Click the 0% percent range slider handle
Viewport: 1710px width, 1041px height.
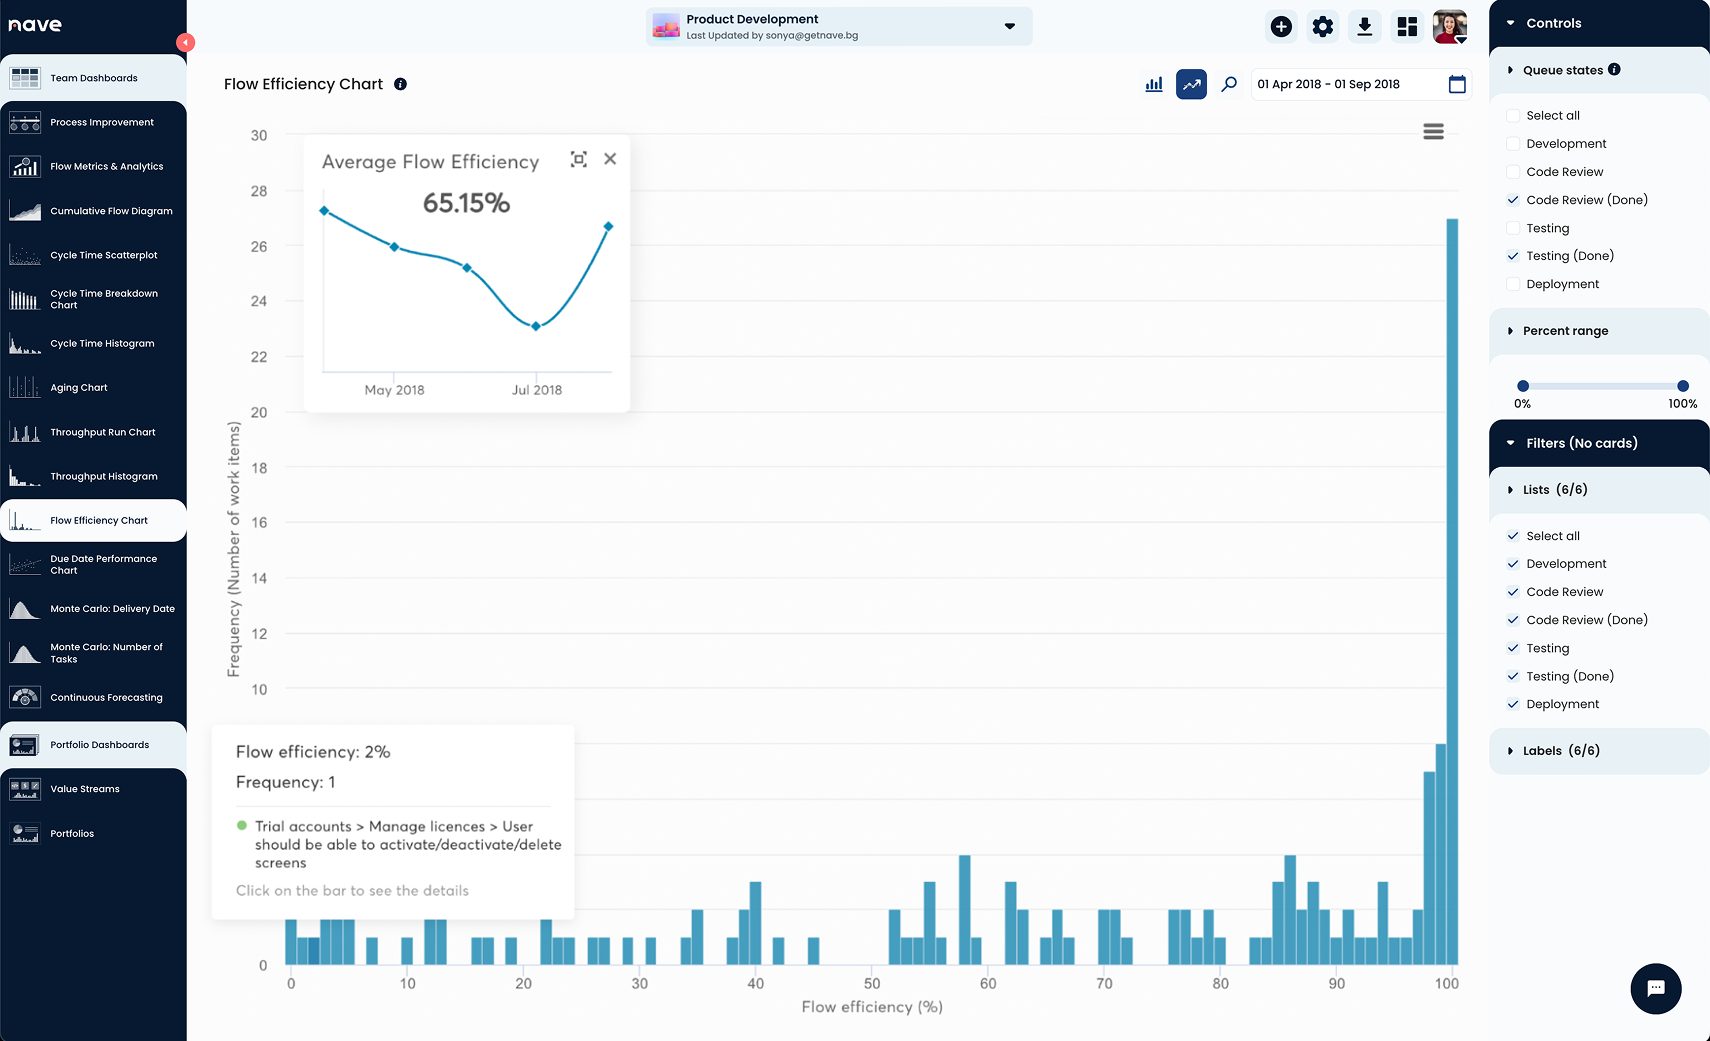coord(1522,386)
